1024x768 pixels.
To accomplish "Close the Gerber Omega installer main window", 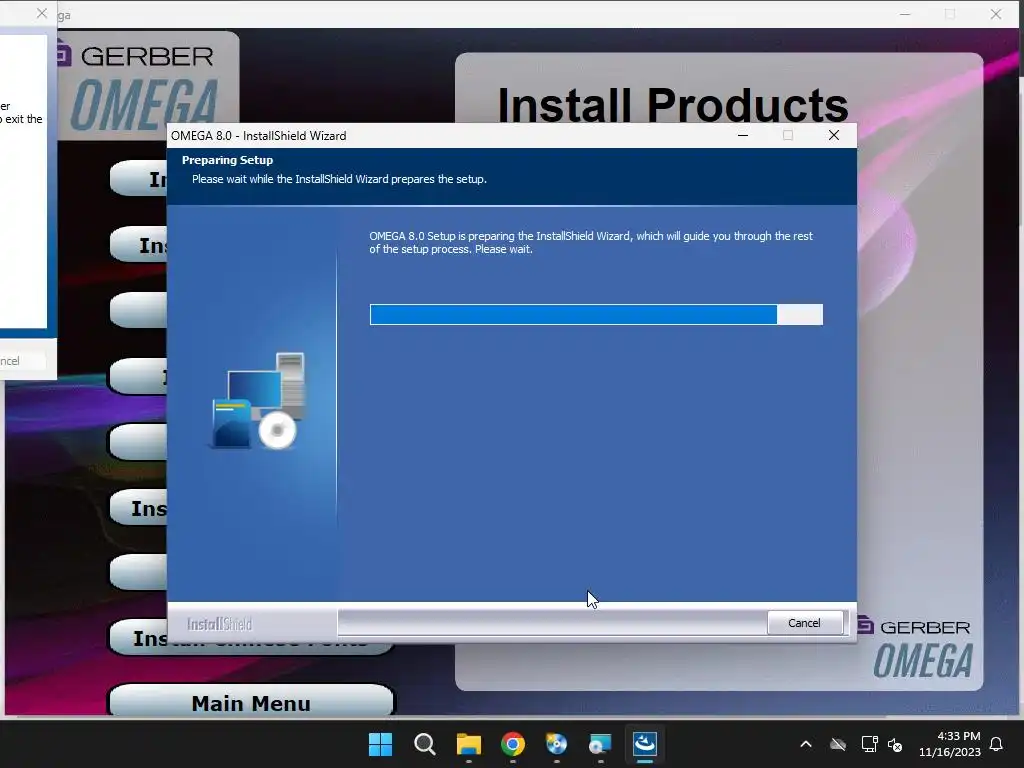I will click(995, 14).
